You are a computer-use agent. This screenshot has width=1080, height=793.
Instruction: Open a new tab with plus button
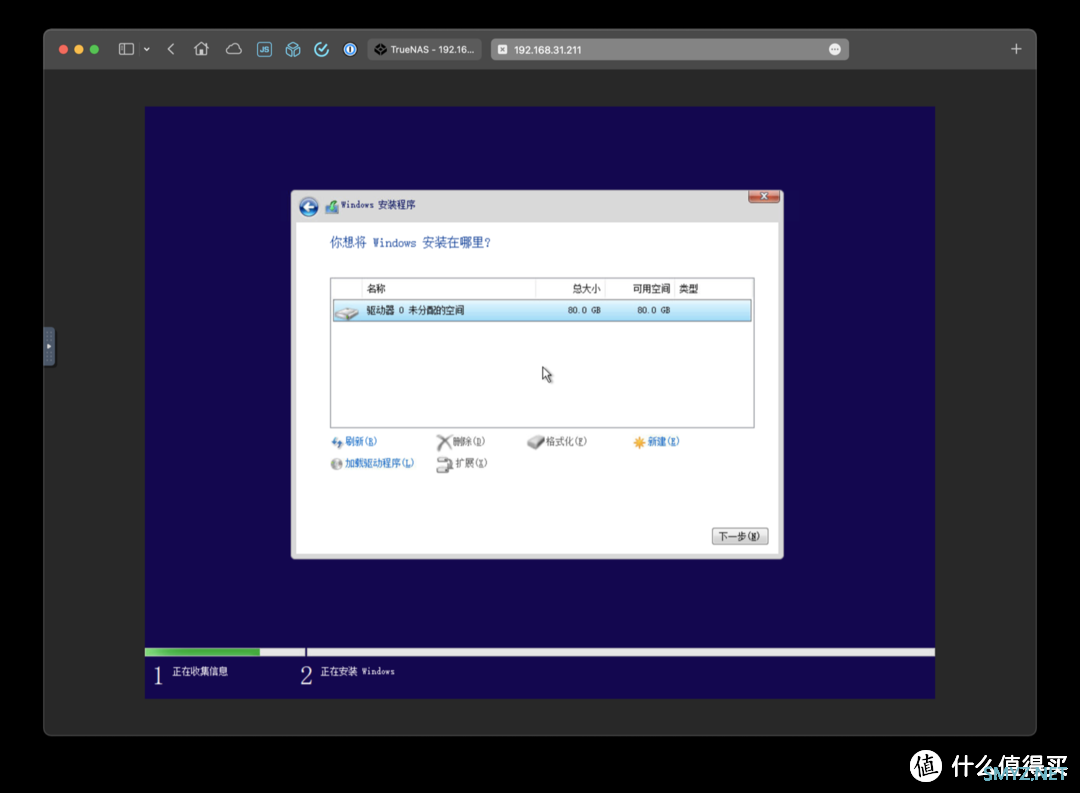(x=1016, y=49)
